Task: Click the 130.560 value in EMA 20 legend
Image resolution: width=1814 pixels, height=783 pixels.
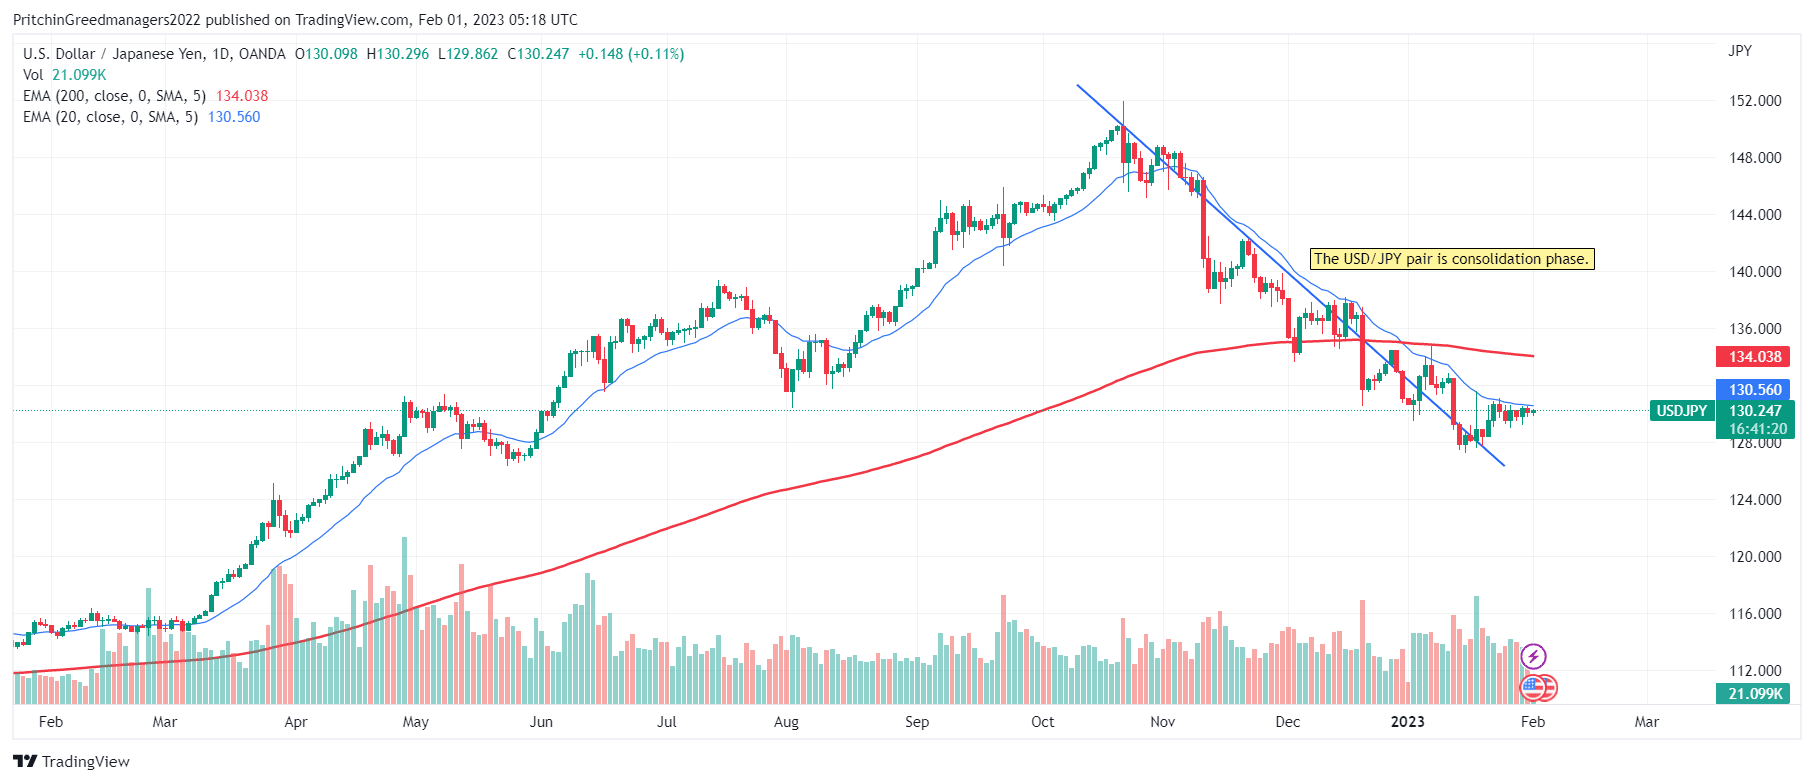Action: [234, 117]
